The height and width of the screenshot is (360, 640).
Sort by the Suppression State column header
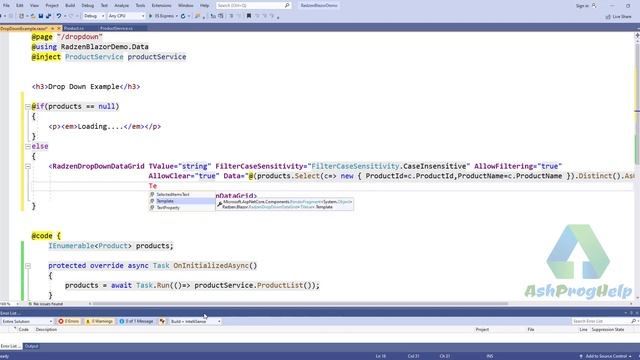pyautogui.click(x=608, y=329)
